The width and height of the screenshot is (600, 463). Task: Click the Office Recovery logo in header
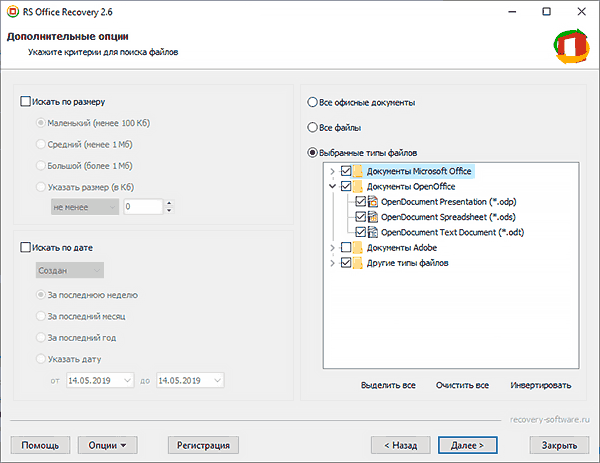tap(572, 46)
